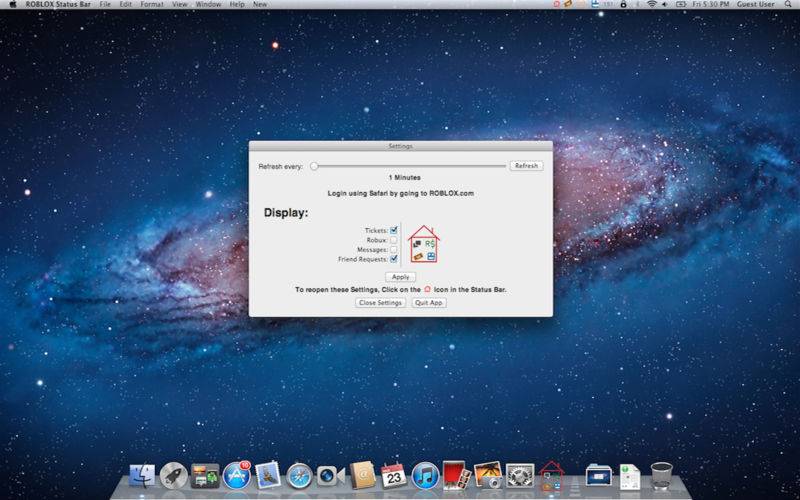The height and width of the screenshot is (500, 800).
Task: Open Finder from the Dock
Action: (x=142, y=476)
